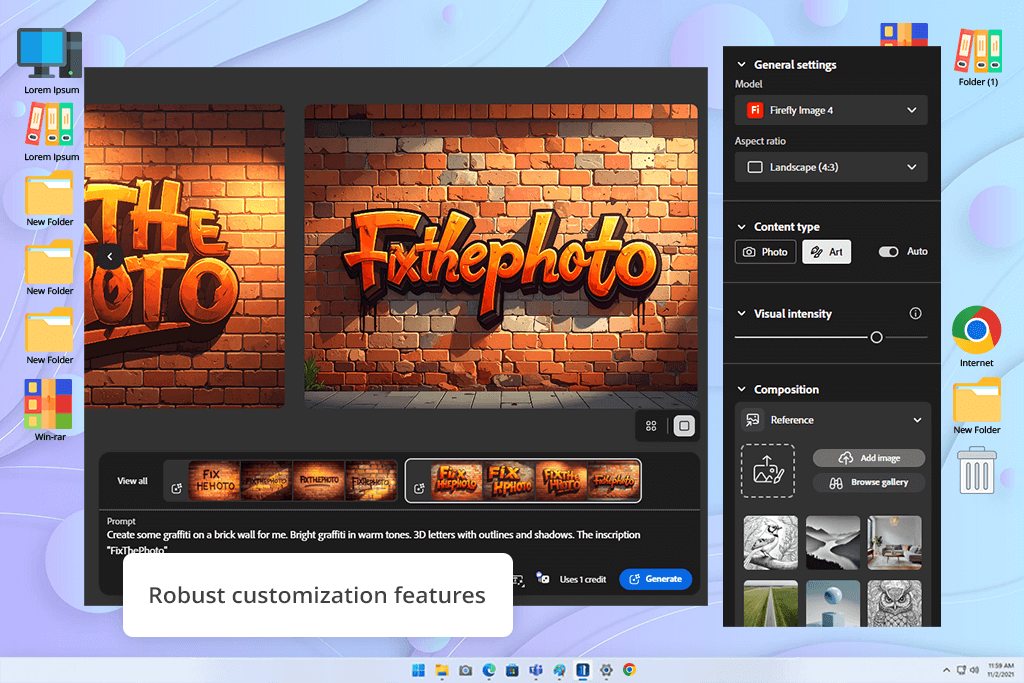Viewport: 1024px width, 683px height.
Task: Choose the bird sketch reference image
Action: (771, 543)
